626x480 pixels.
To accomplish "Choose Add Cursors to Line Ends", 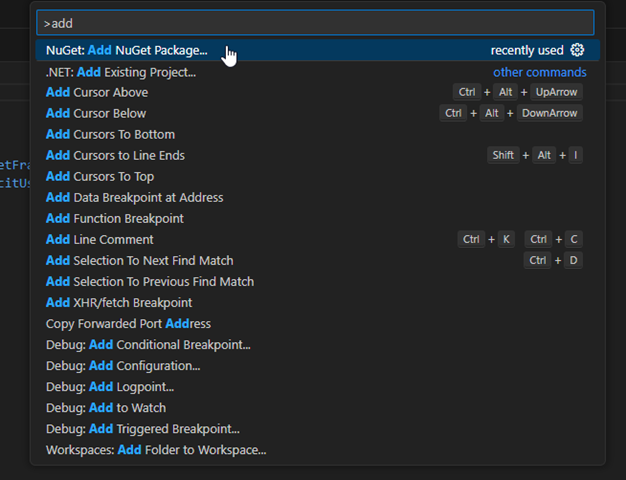I will 317,155.
